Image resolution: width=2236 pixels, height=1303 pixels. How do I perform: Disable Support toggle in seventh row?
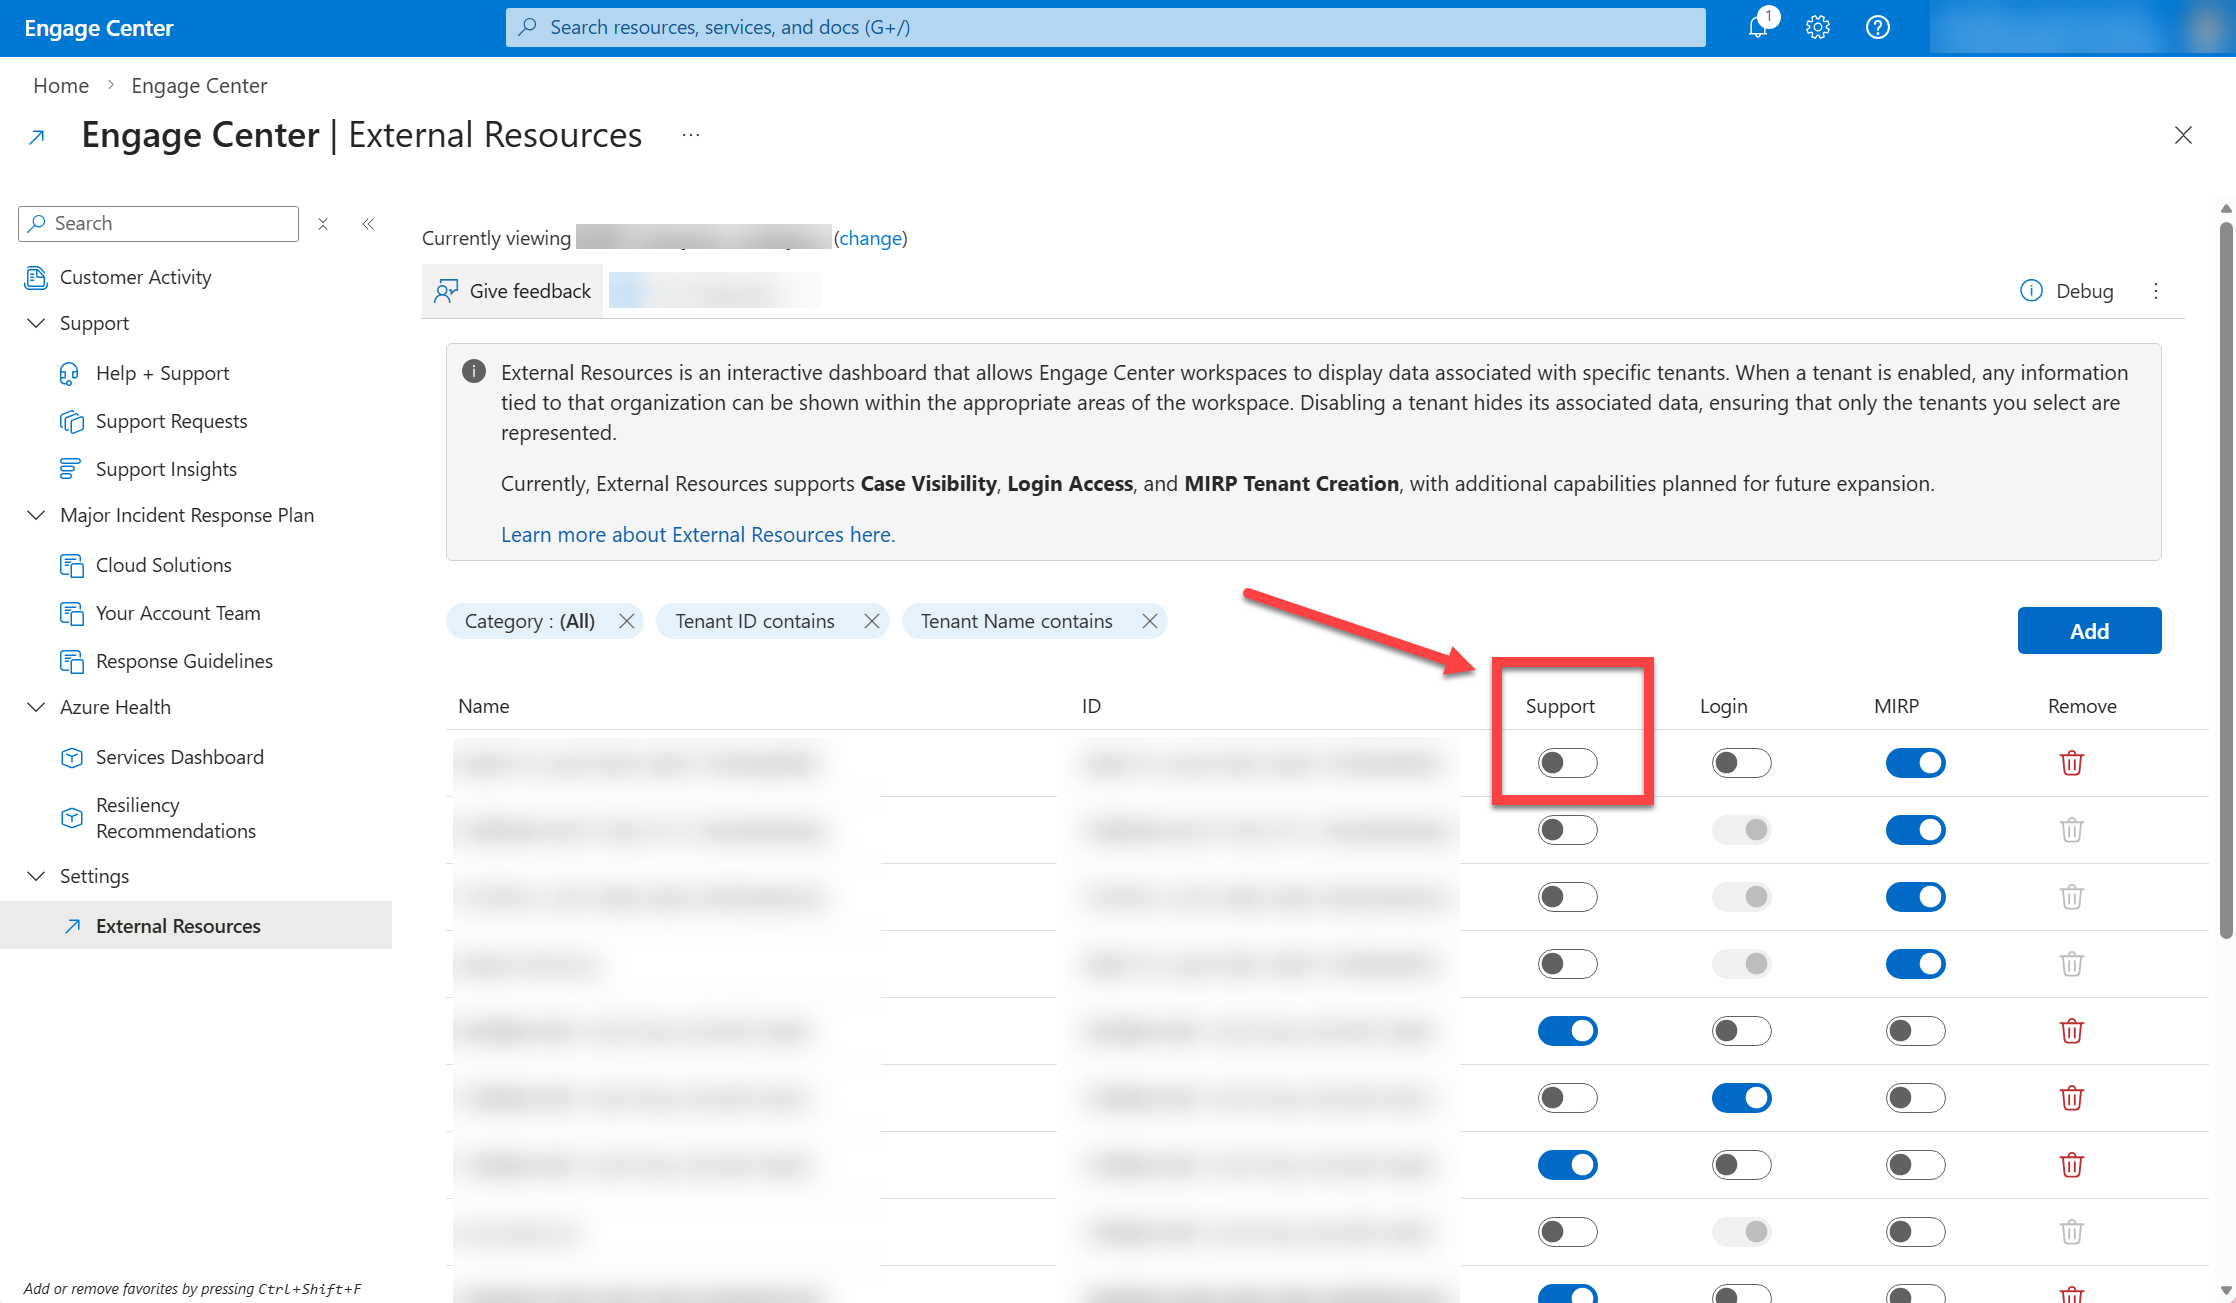1567,1165
